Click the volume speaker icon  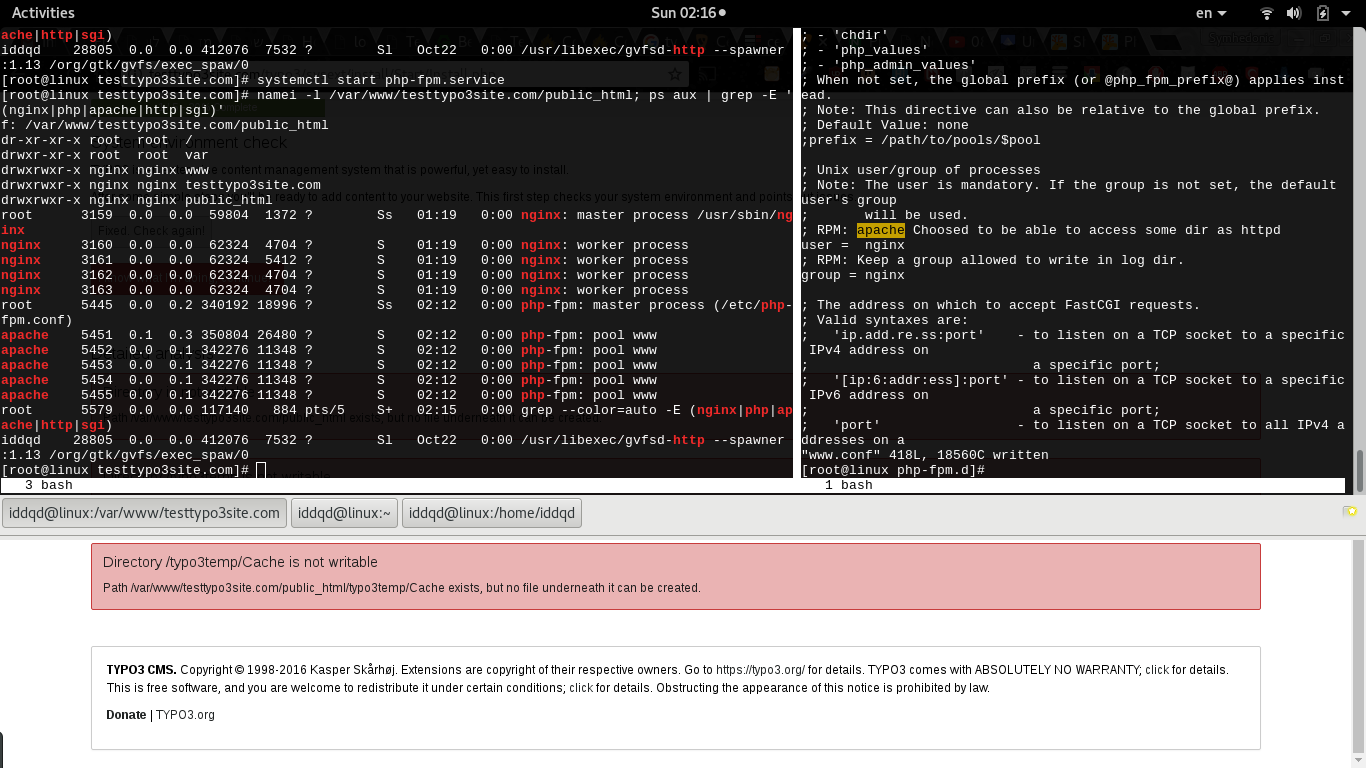[1294, 13]
